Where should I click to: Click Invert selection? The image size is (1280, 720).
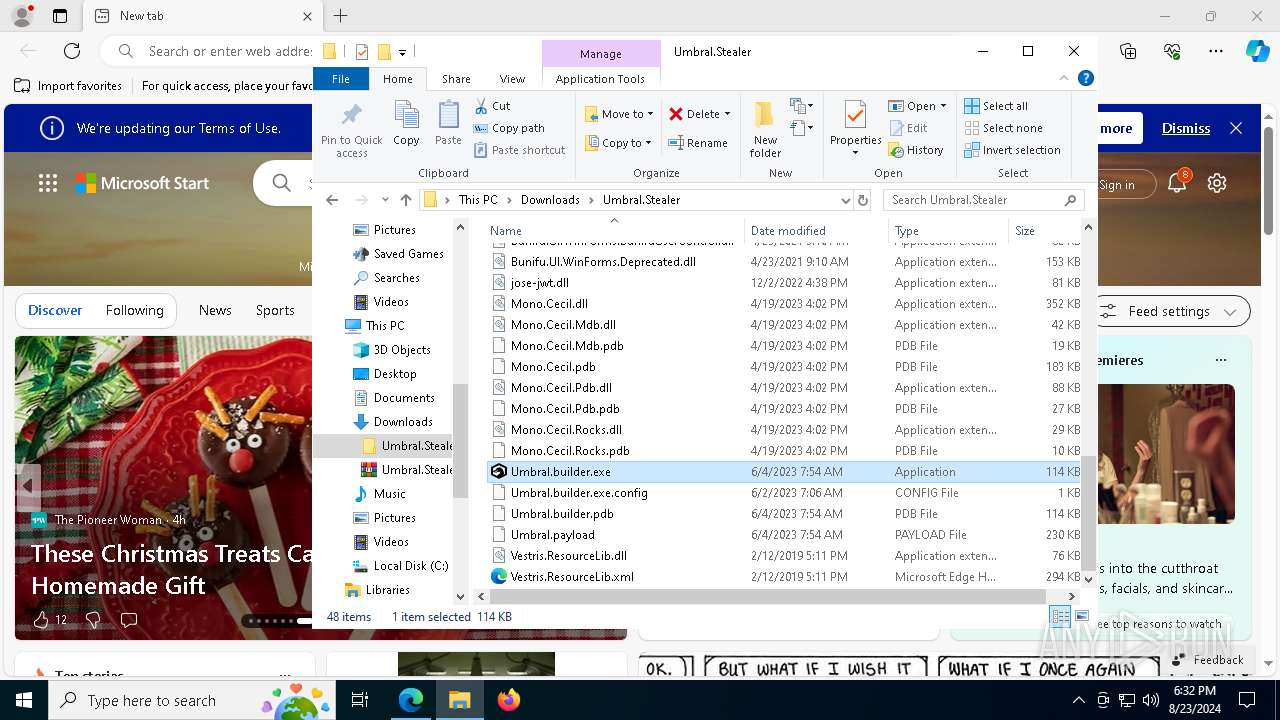pos(1012,150)
